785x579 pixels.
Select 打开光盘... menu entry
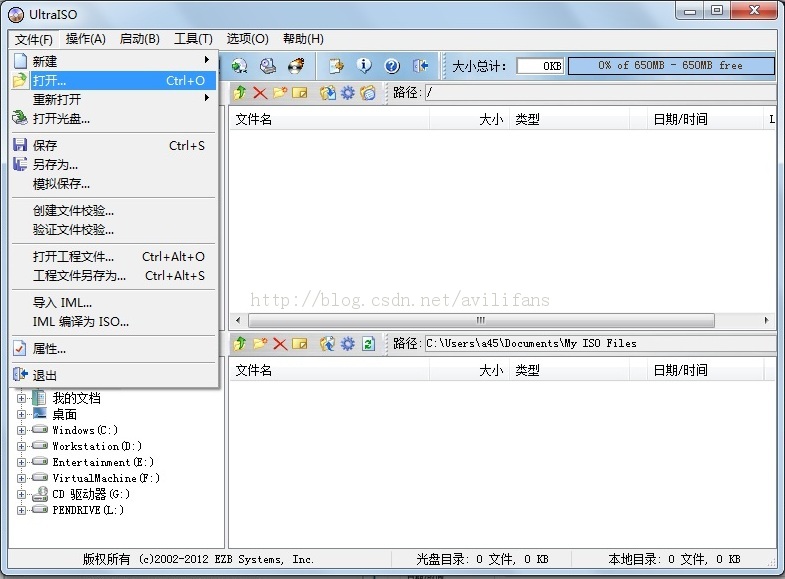[x=114, y=119]
